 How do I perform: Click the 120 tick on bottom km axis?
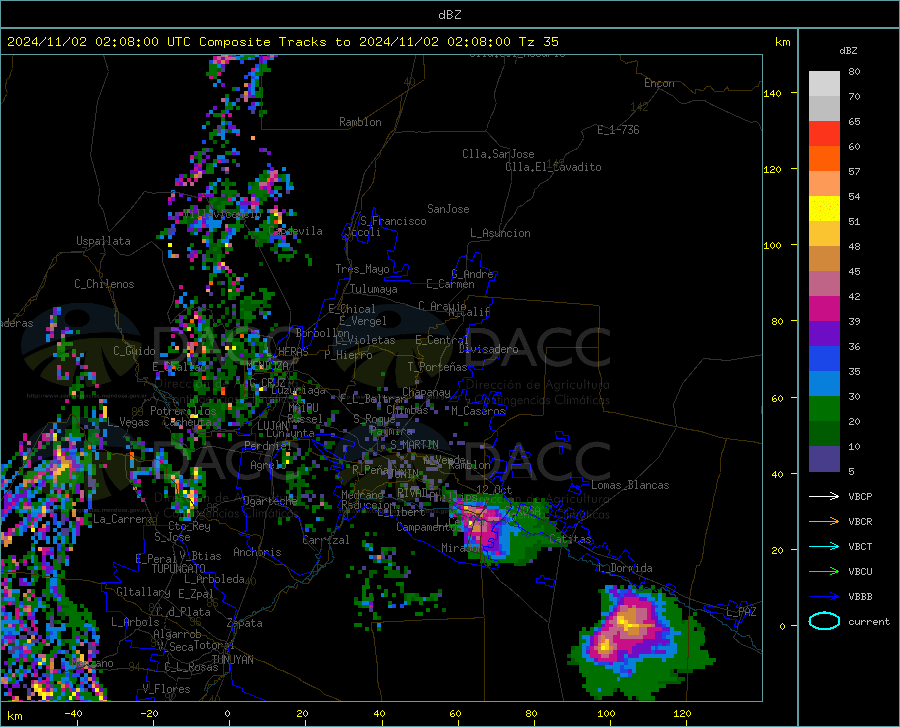coord(682,713)
